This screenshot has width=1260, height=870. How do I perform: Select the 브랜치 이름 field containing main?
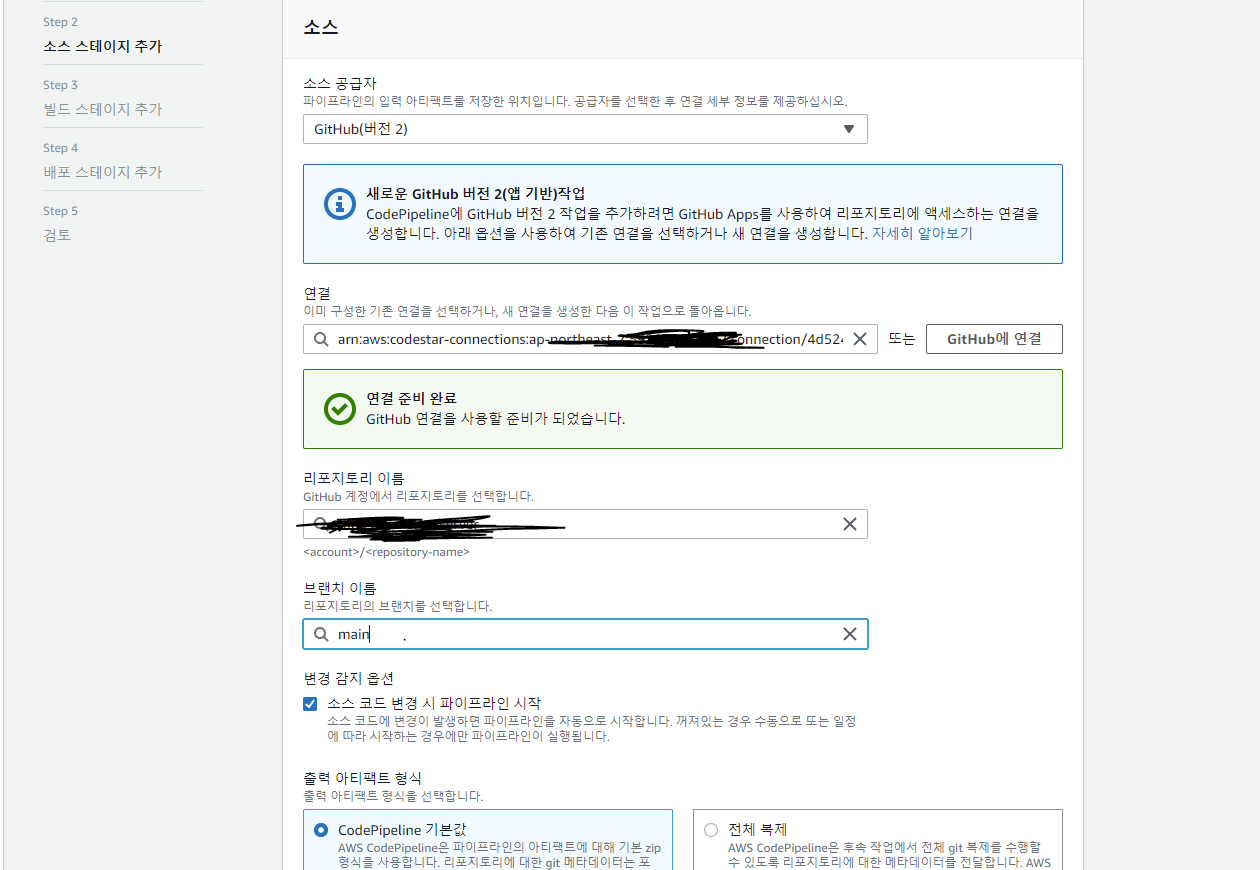[x=585, y=634]
